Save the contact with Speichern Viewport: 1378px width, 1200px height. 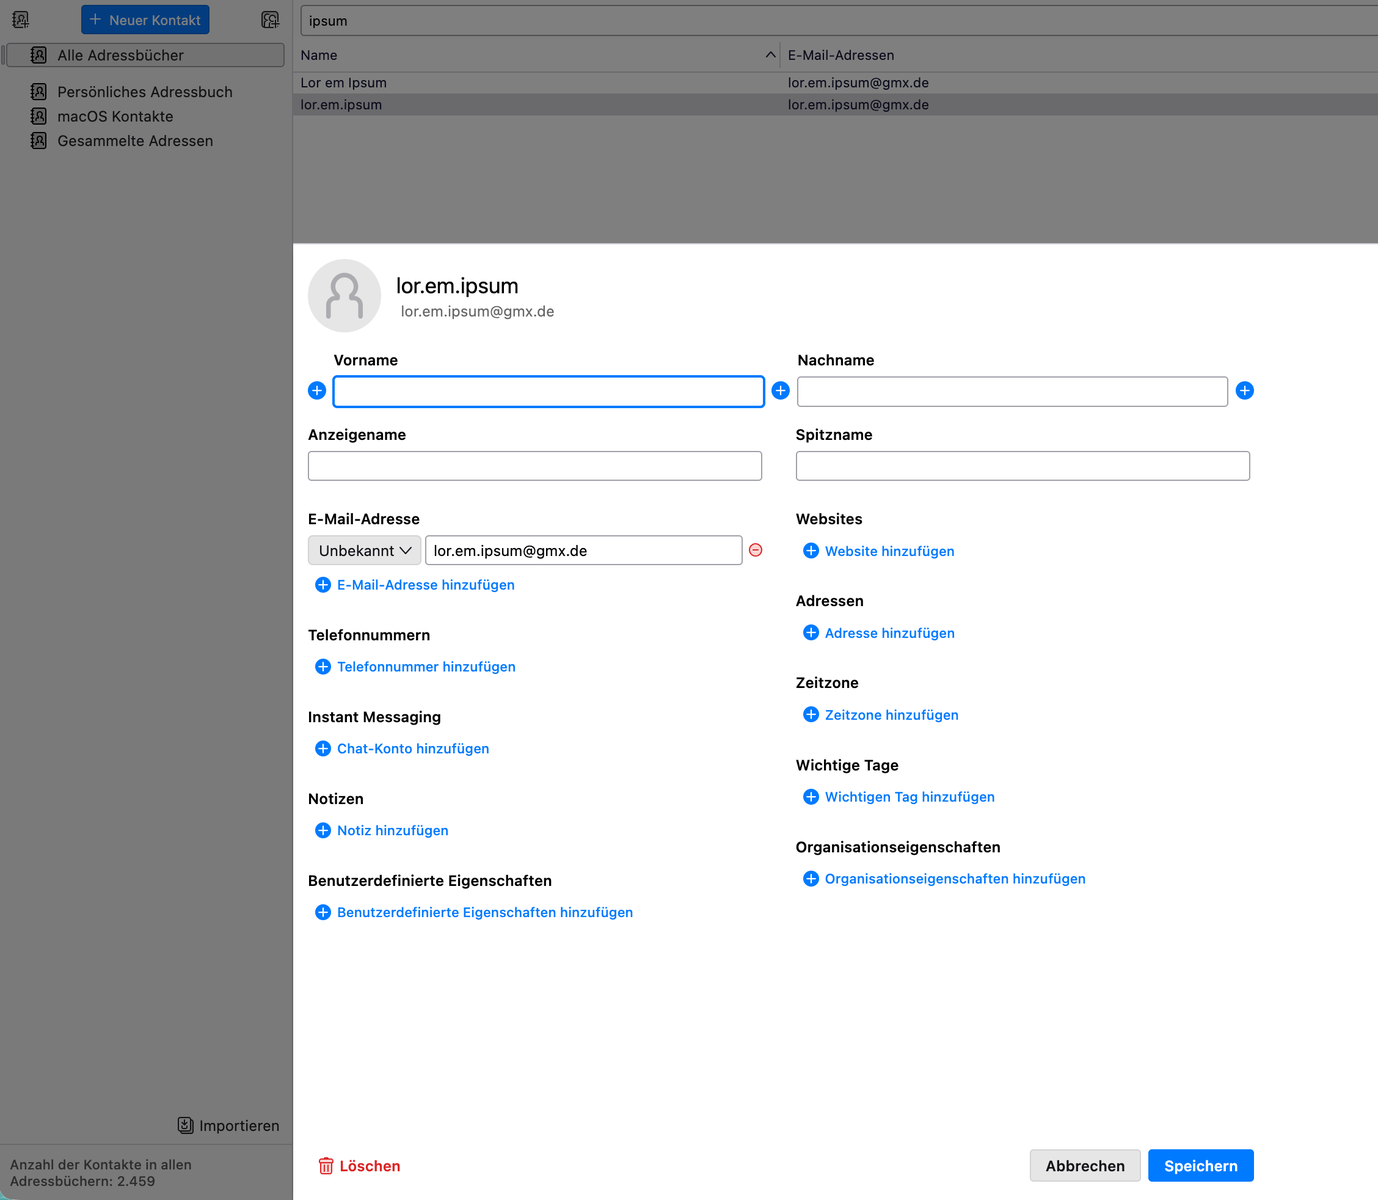click(x=1201, y=1166)
